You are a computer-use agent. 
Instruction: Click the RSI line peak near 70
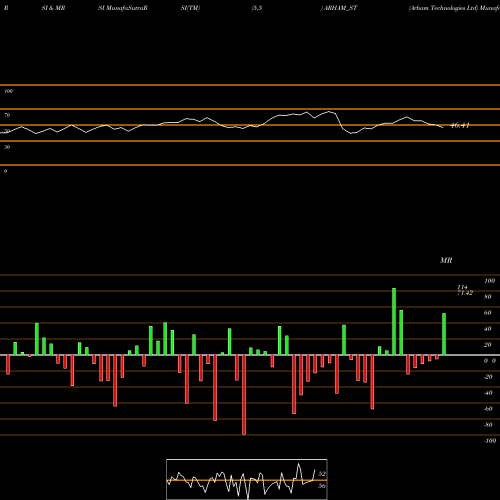tap(329, 112)
